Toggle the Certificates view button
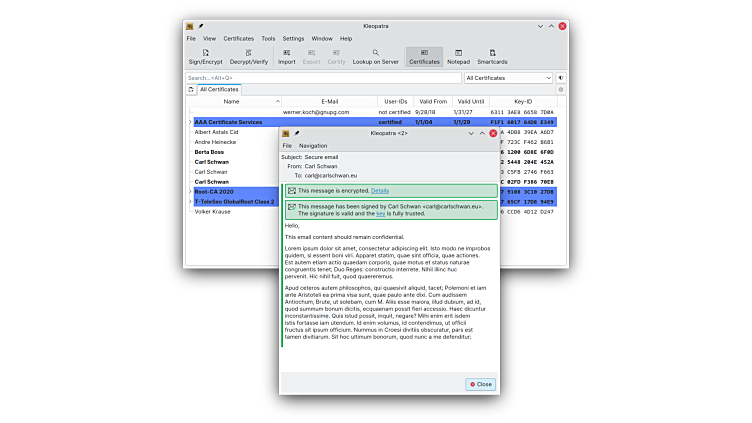Image resolution: width=752 pixels, height=423 pixels. coord(424,56)
